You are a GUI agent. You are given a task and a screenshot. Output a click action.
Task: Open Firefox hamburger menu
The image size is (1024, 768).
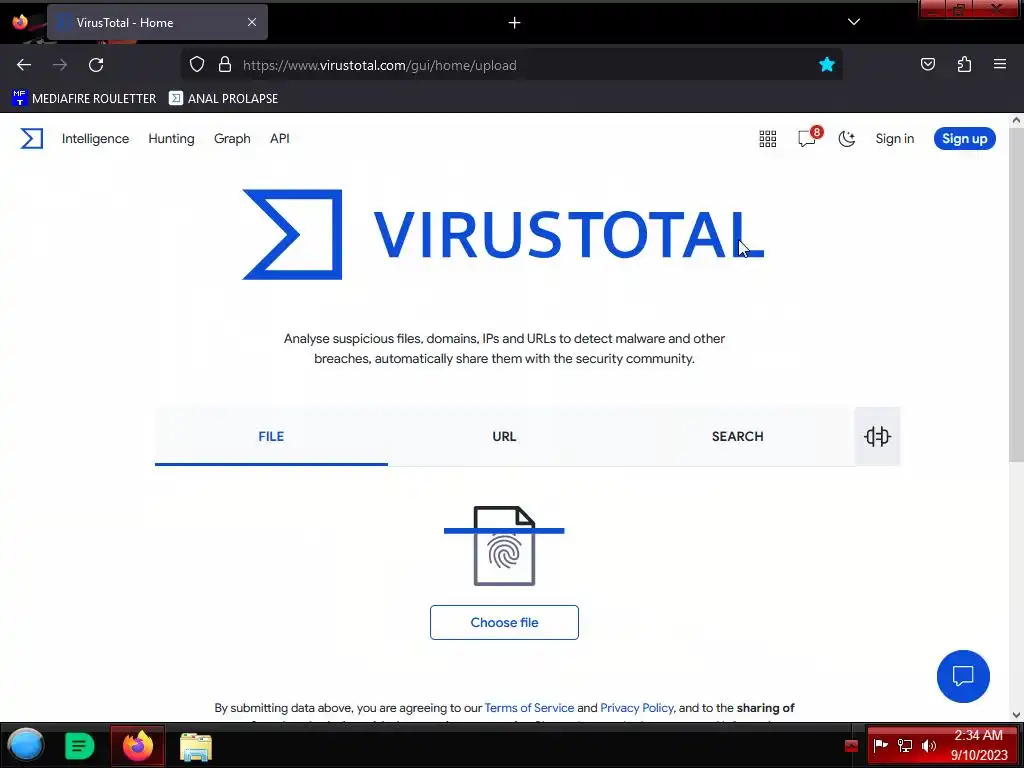coord(1000,65)
